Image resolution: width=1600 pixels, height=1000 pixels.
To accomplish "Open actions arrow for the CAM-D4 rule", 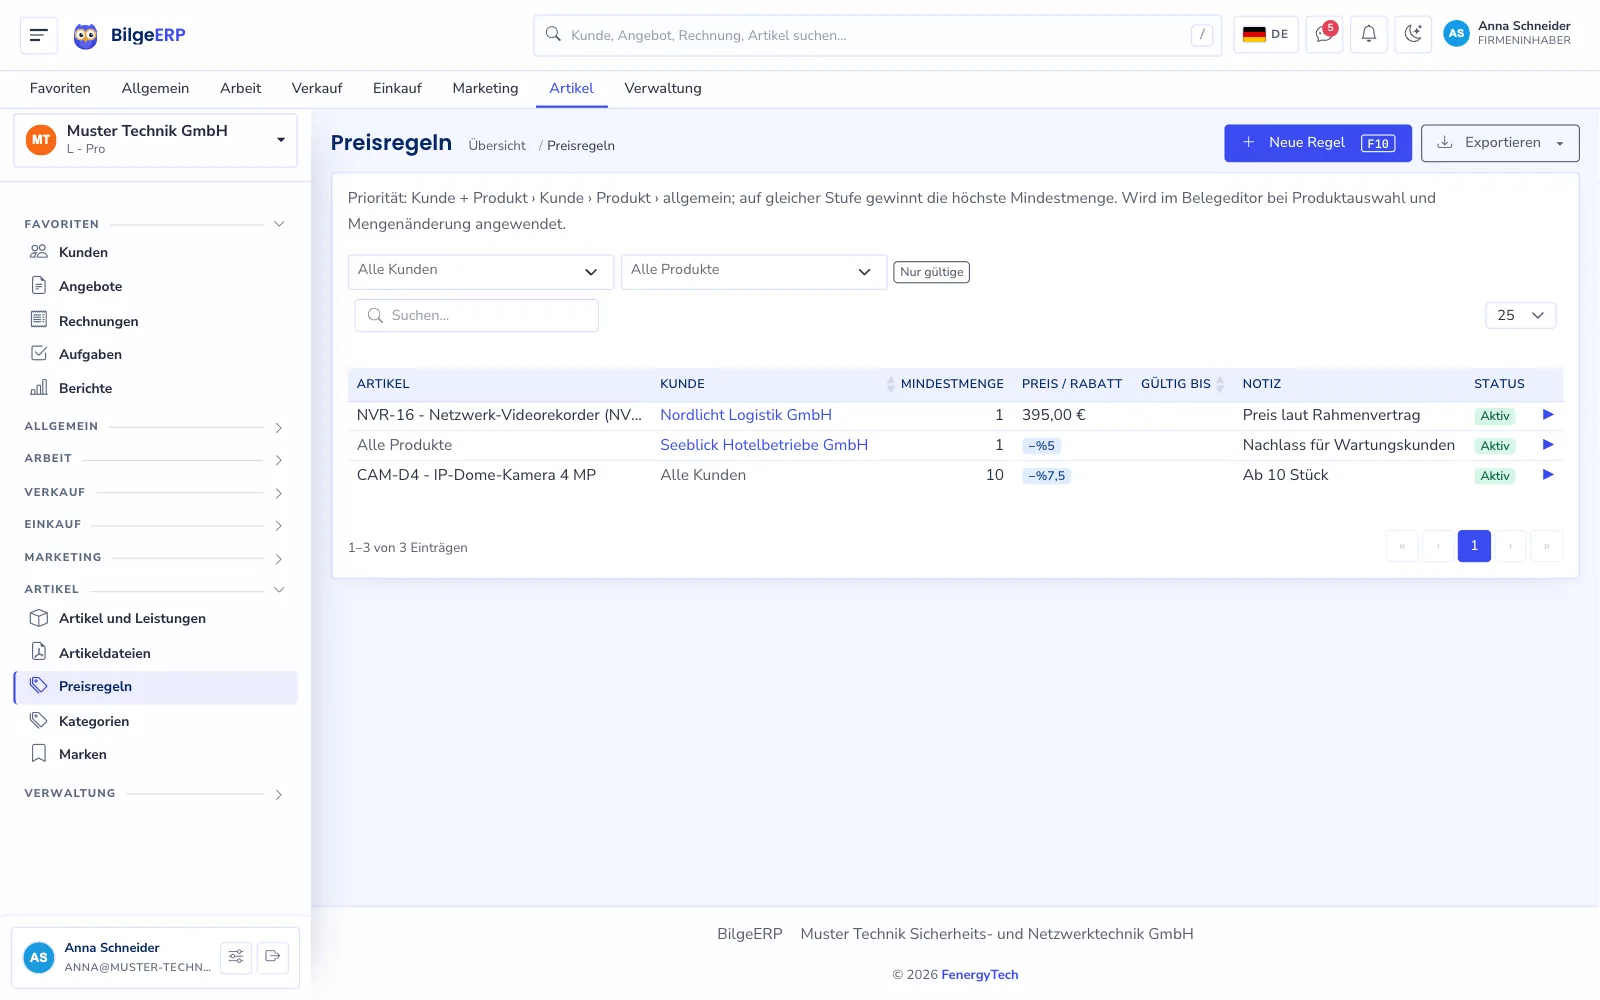I will point(1548,475).
